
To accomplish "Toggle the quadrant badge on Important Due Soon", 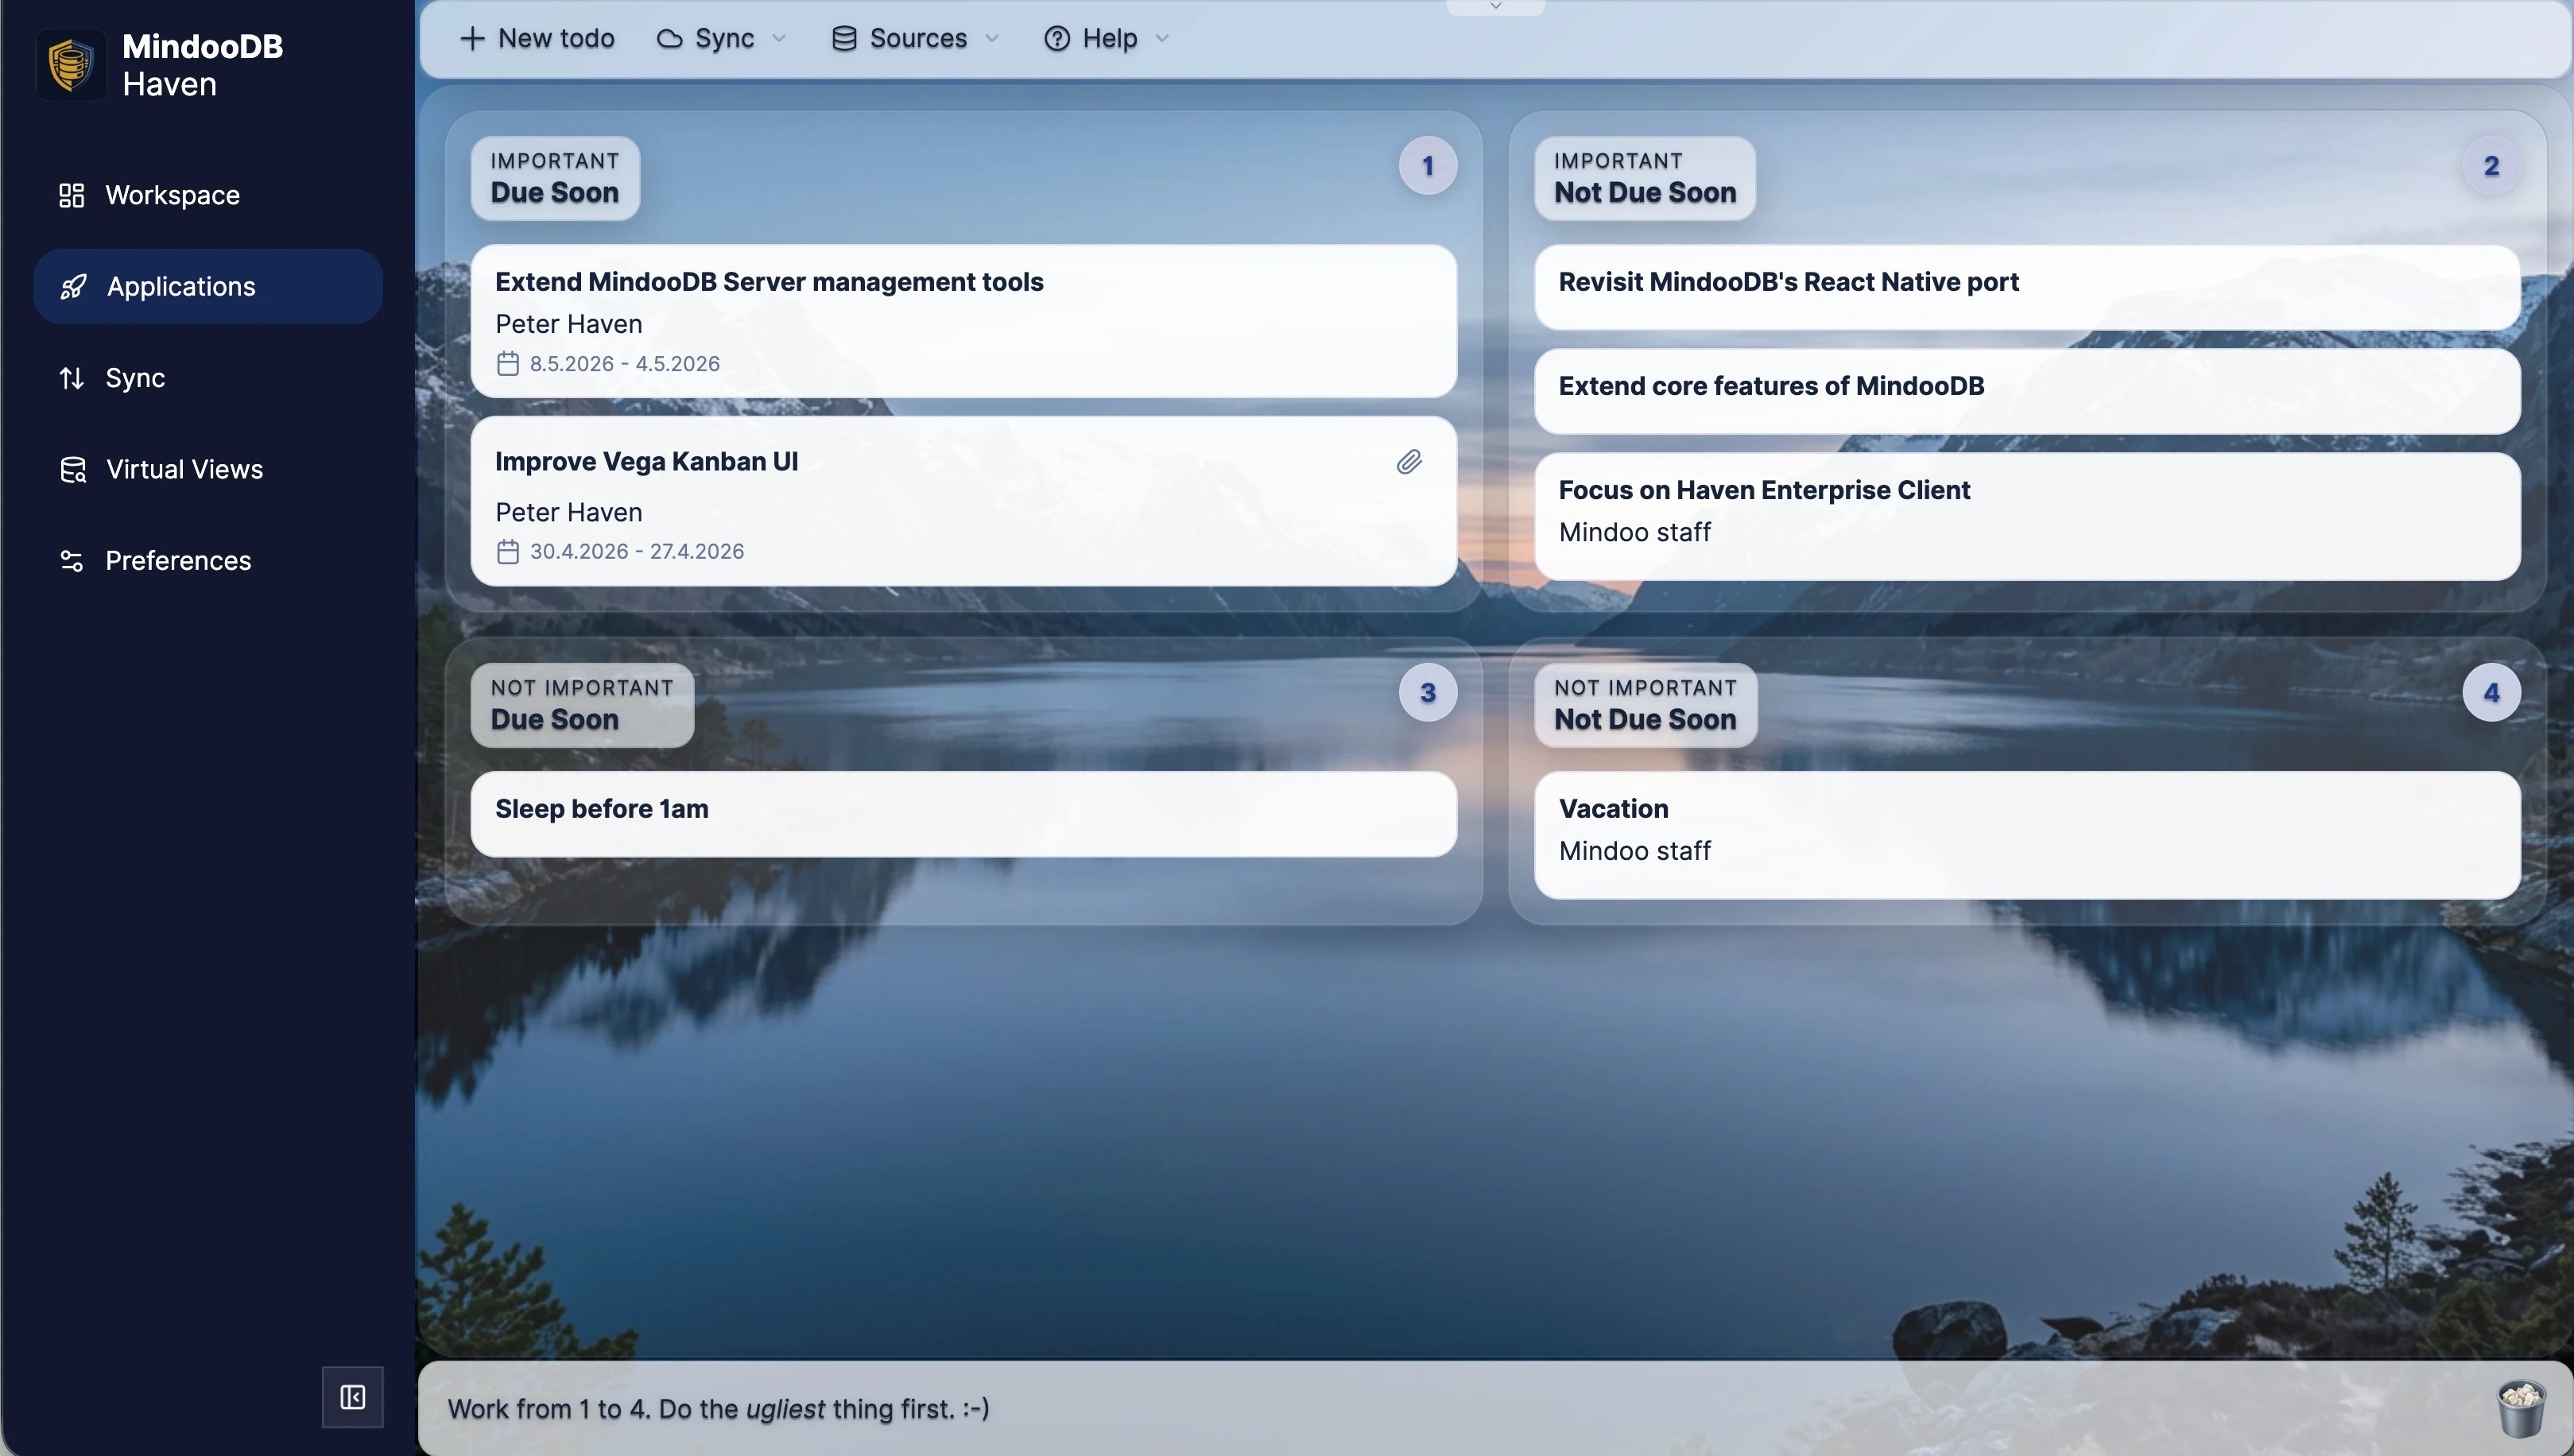I will [1427, 166].
